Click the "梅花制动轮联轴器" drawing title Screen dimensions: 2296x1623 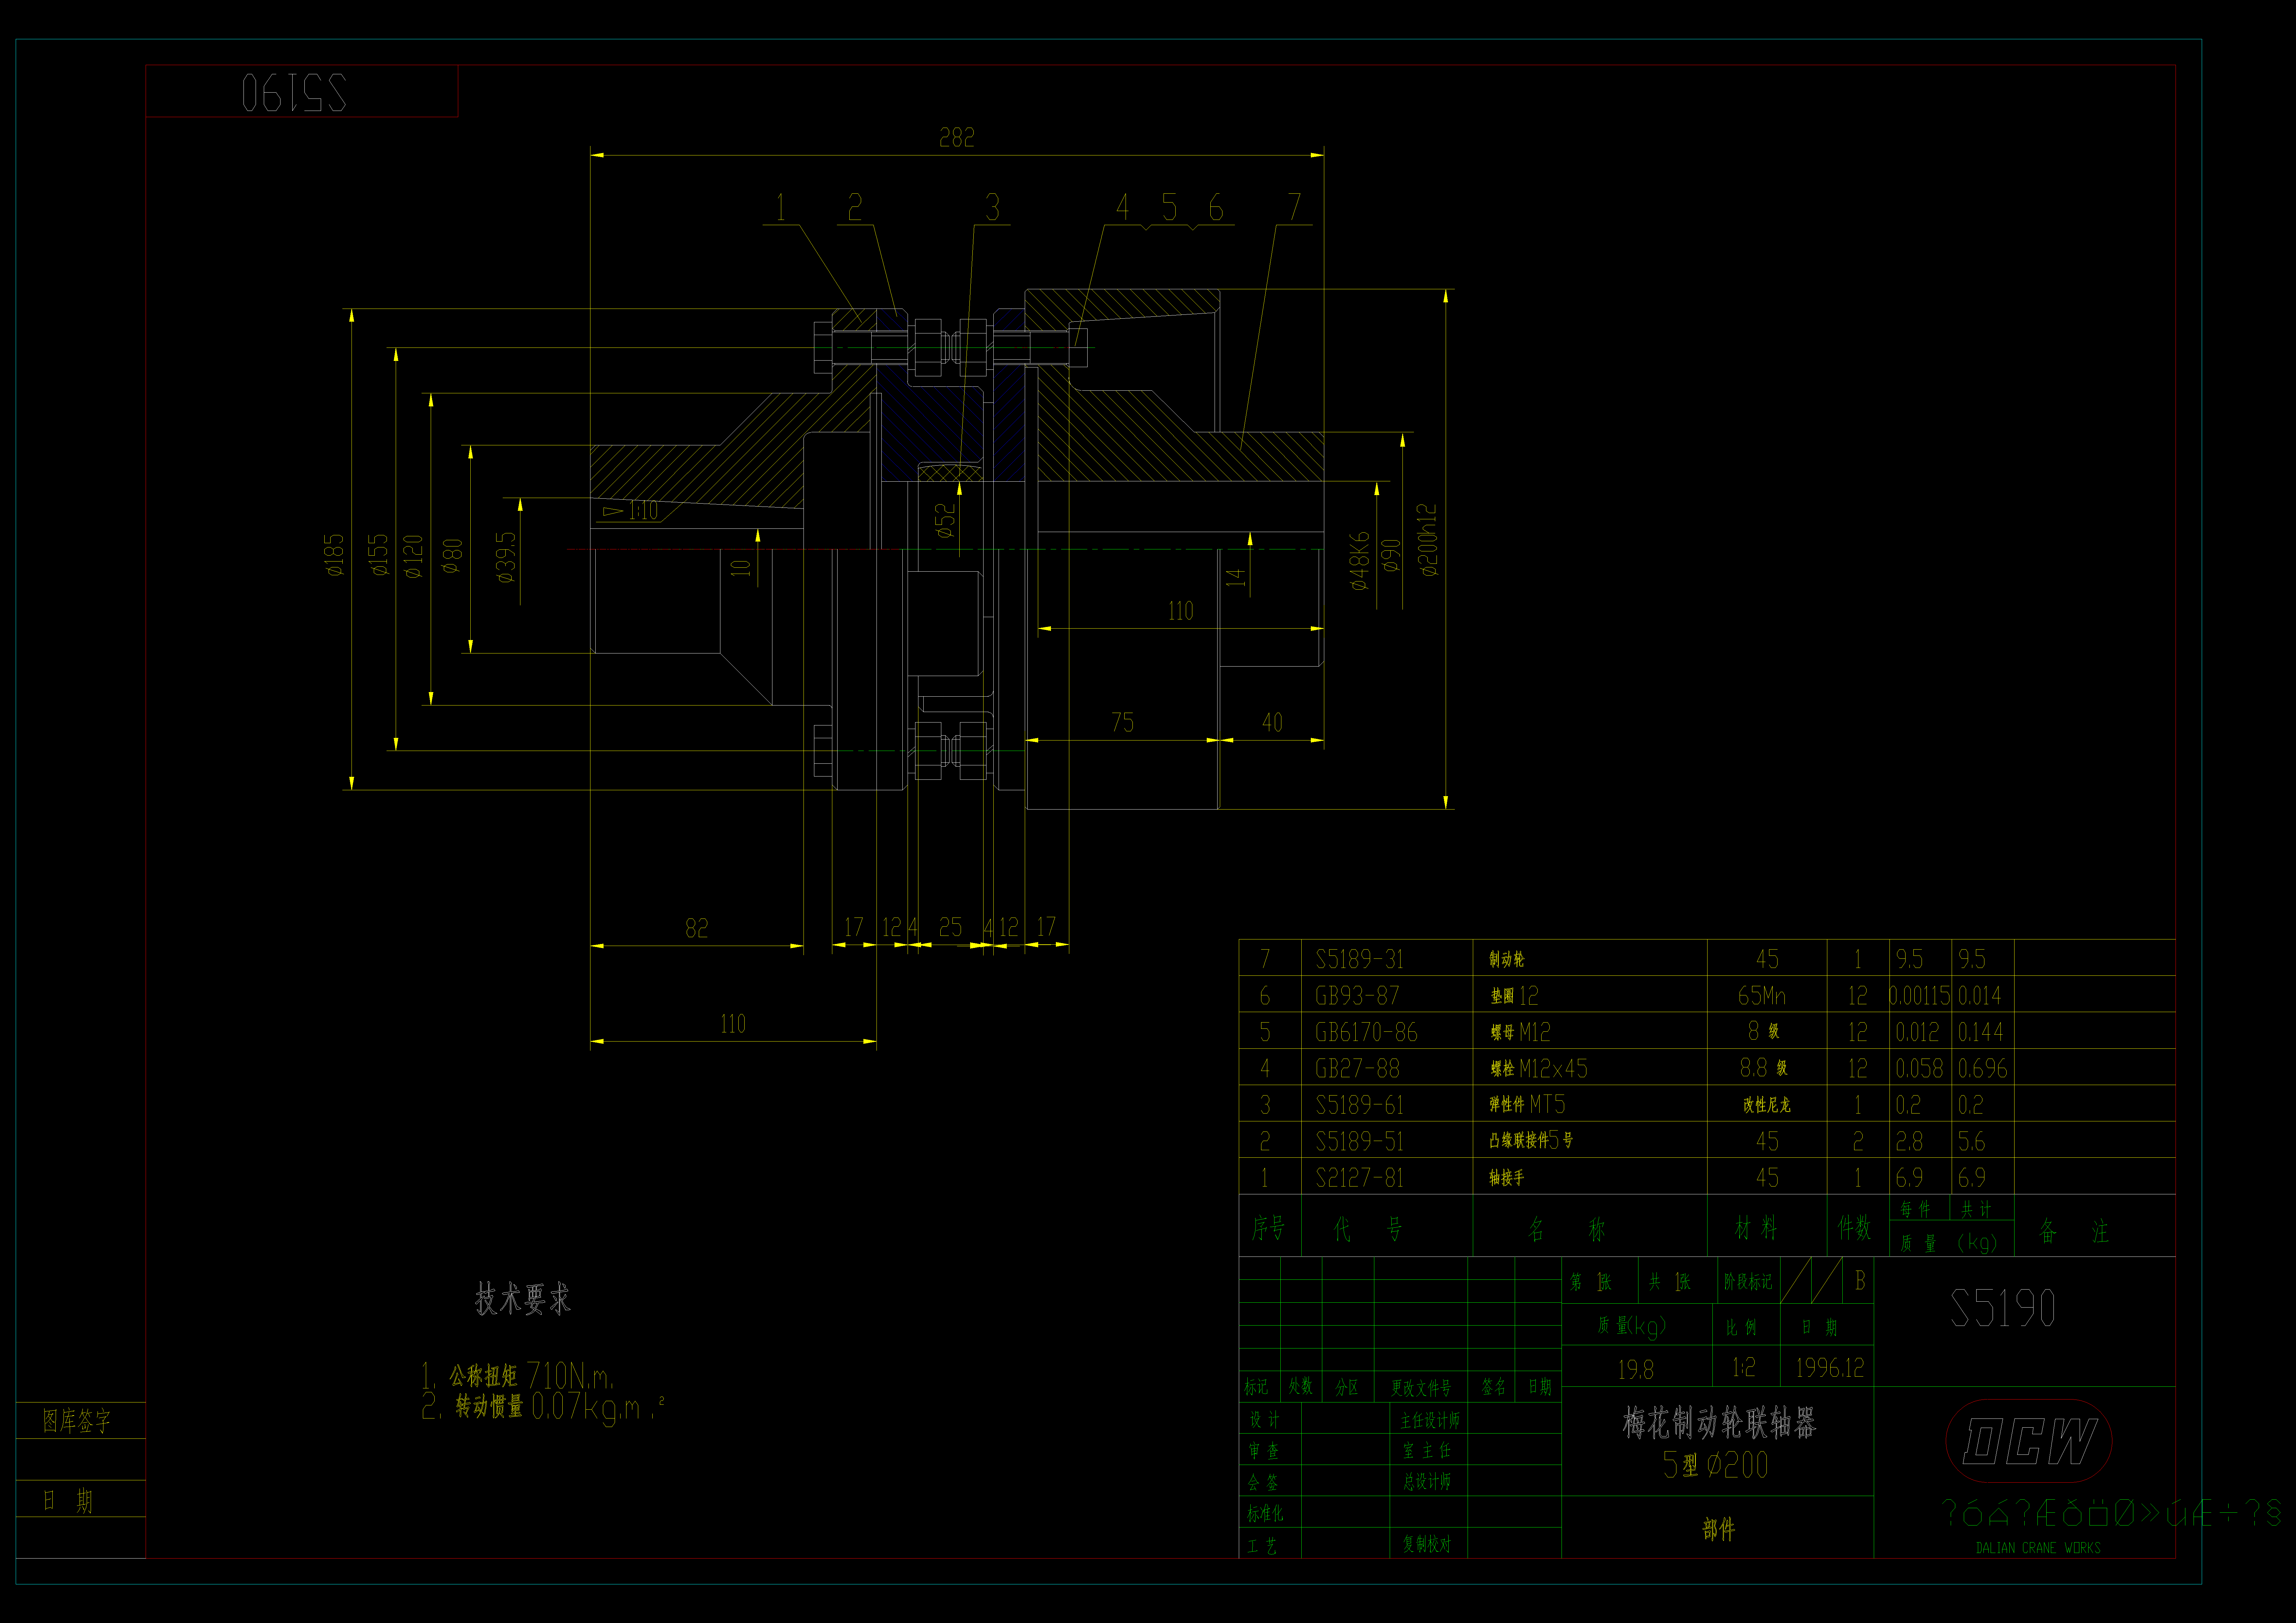(1719, 1423)
